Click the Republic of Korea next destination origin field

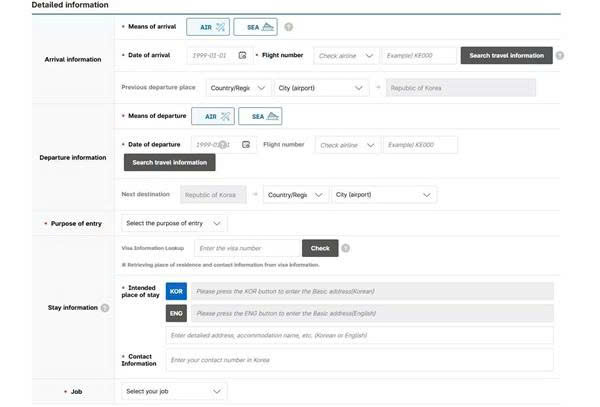coord(213,195)
